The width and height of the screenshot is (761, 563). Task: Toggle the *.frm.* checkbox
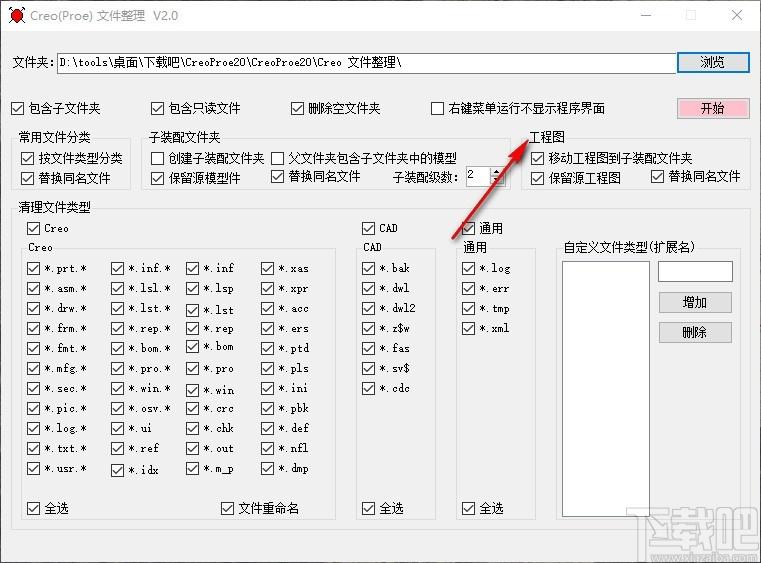tap(33, 328)
